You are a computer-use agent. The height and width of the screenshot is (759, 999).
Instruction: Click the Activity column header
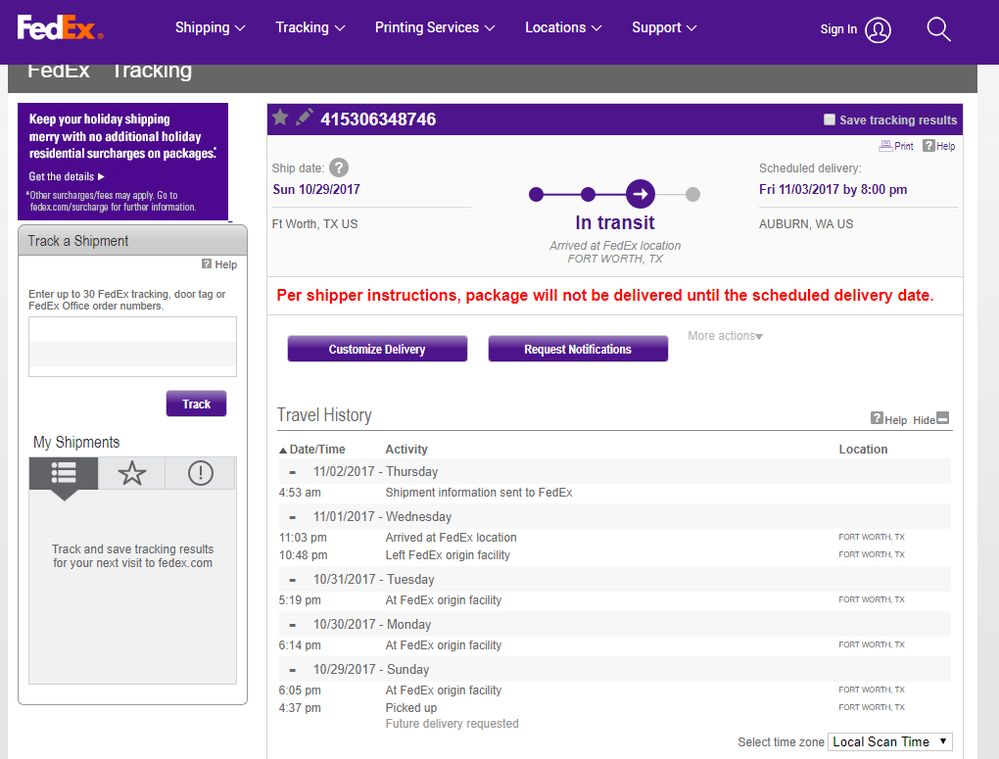pyautogui.click(x=406, y=449)
